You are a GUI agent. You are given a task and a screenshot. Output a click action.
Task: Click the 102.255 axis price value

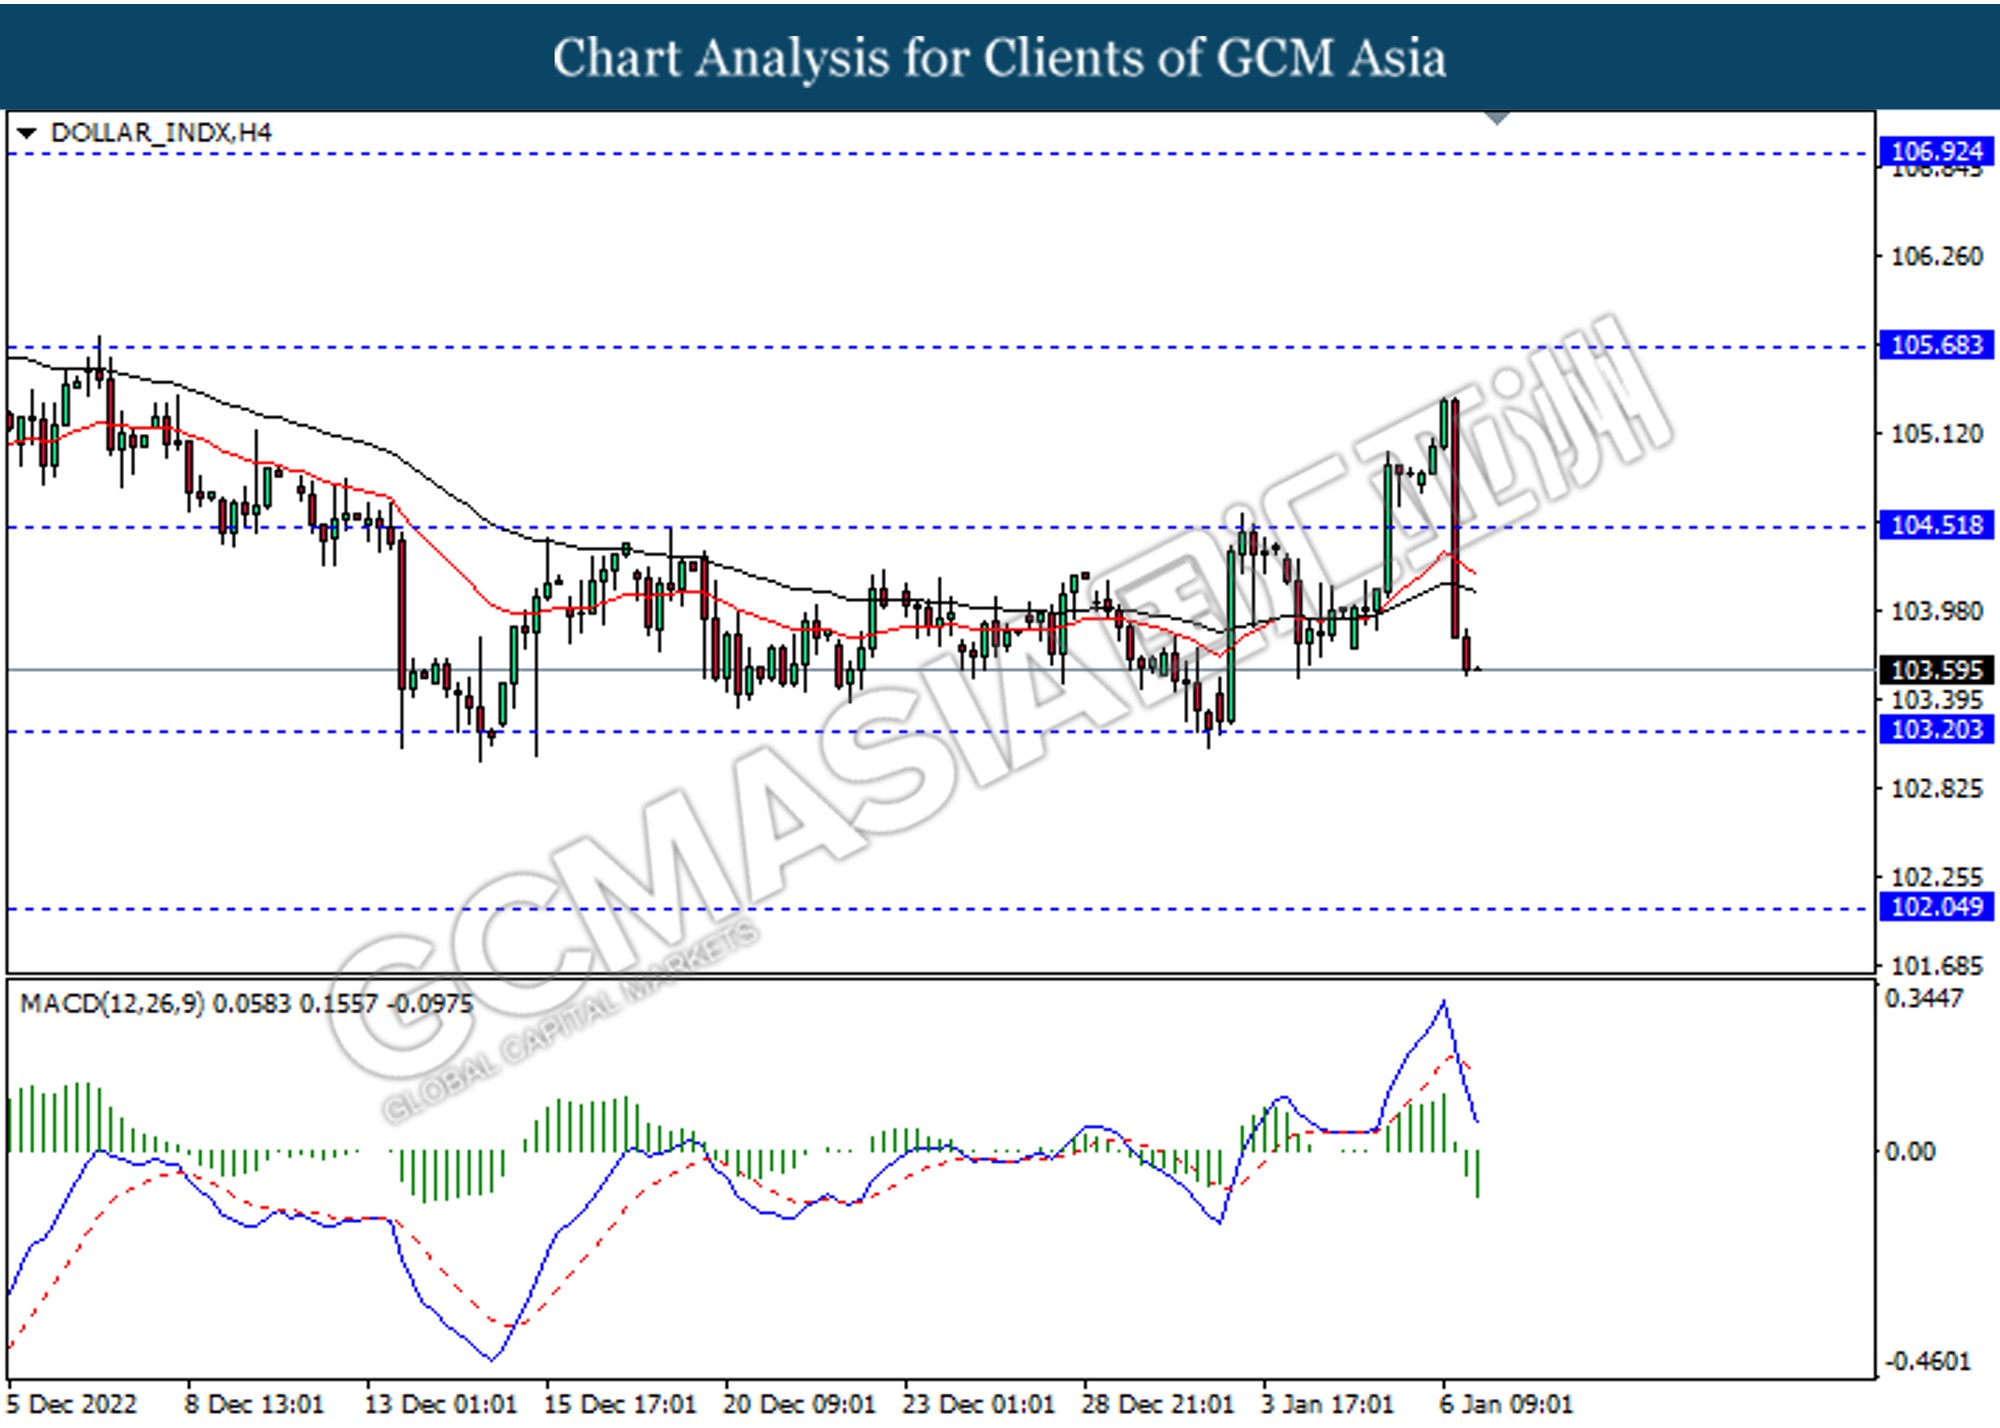[1936, 877]
